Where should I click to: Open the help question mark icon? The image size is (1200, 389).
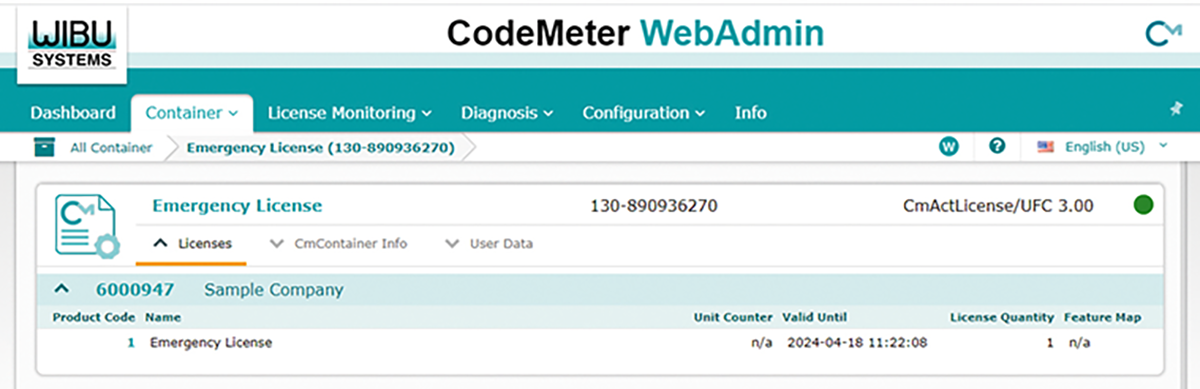pos(997,146)
